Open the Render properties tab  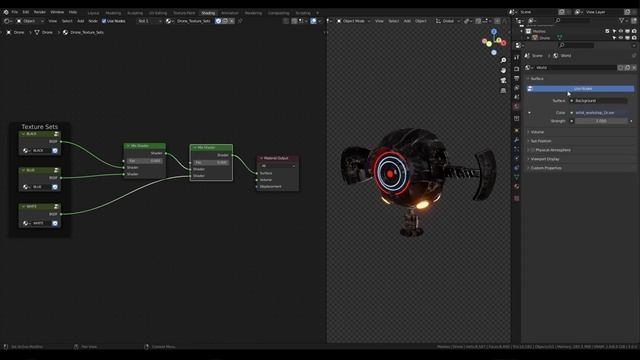click(517, 69)
